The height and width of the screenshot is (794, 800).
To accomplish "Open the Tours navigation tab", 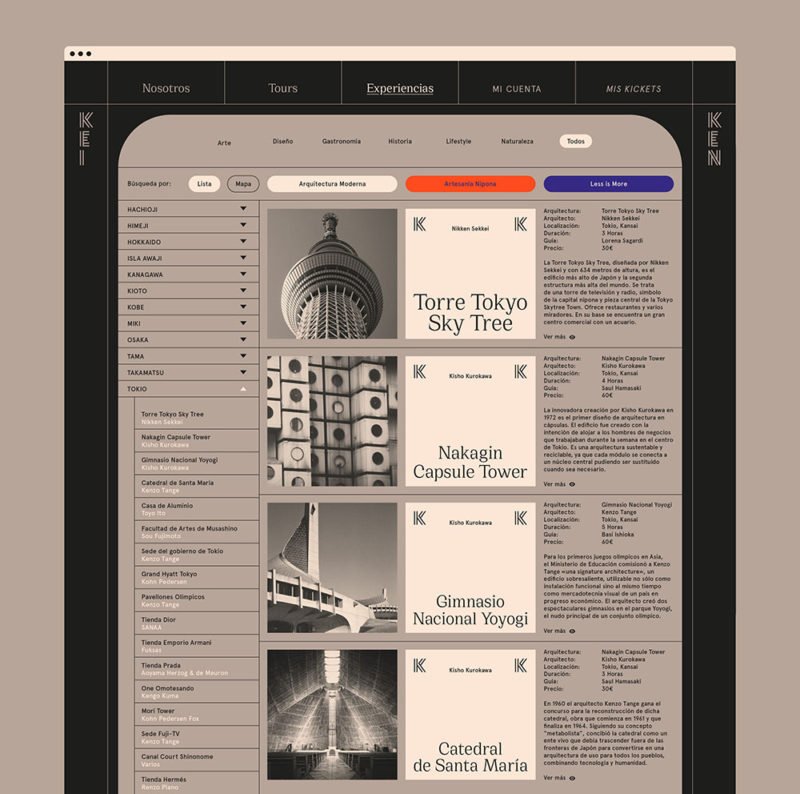I will pos(283,88).
